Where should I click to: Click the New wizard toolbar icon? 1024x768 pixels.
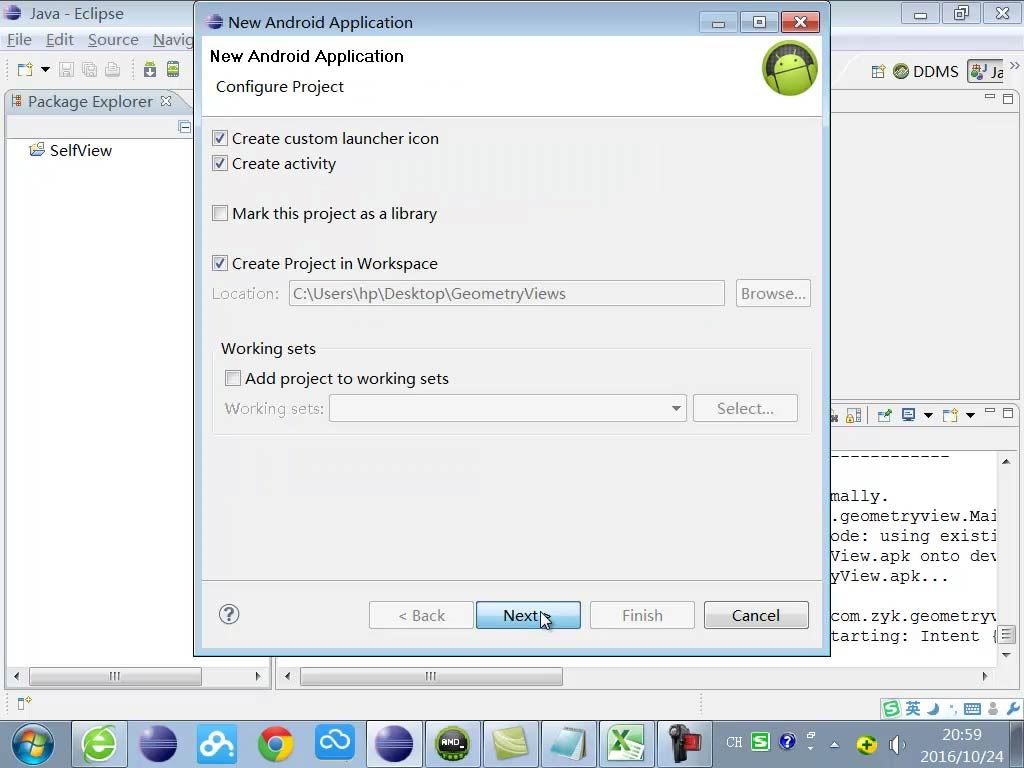[25, 69]
